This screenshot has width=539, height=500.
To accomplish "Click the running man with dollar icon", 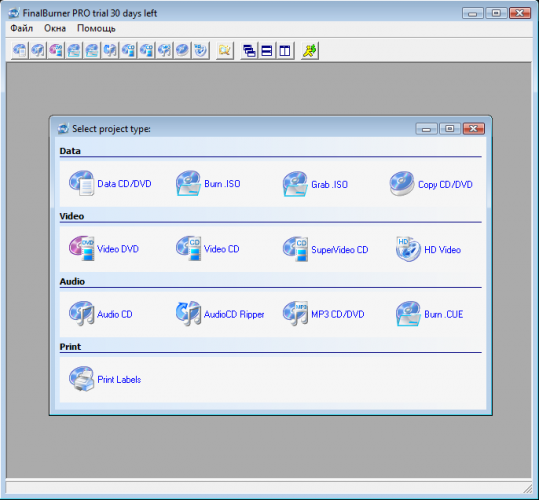I will click(x=310, y=51).
